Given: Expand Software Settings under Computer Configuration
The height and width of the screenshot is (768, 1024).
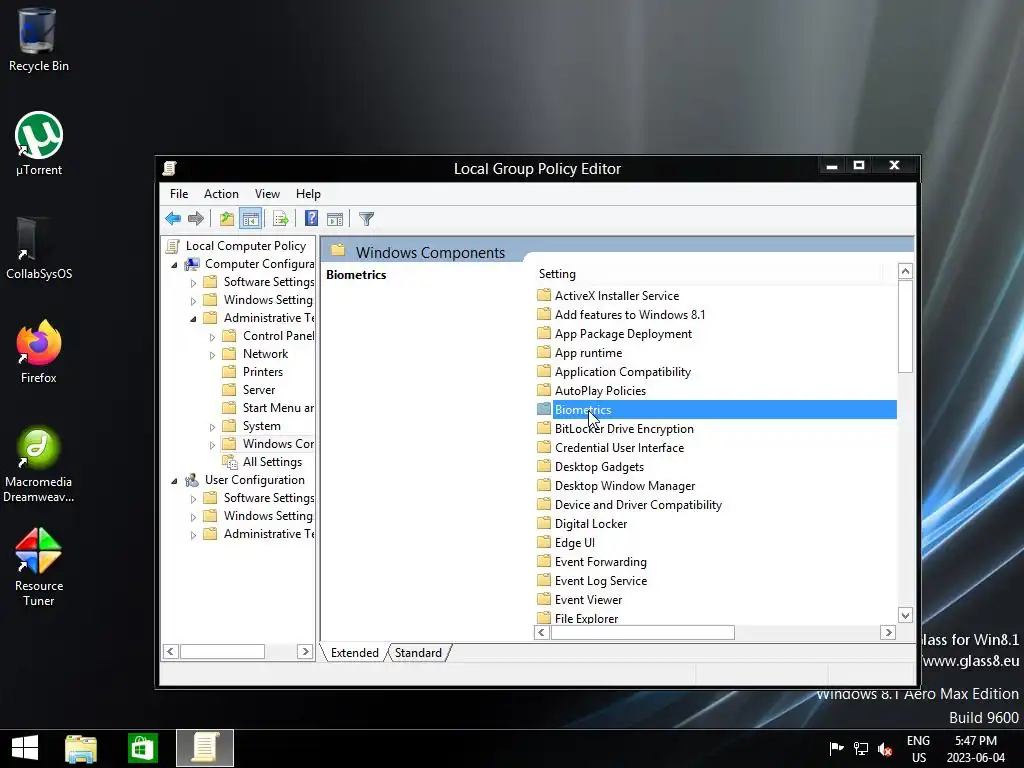Looking at the screenshot, I should tap(193, 283).
